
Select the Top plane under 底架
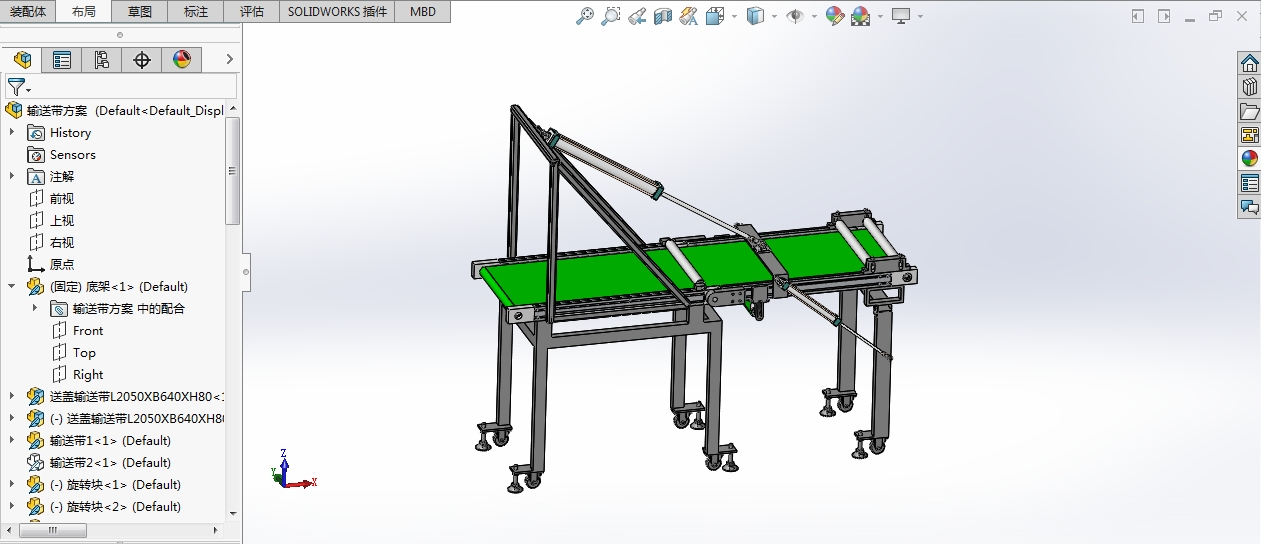(x=74, y=352)
